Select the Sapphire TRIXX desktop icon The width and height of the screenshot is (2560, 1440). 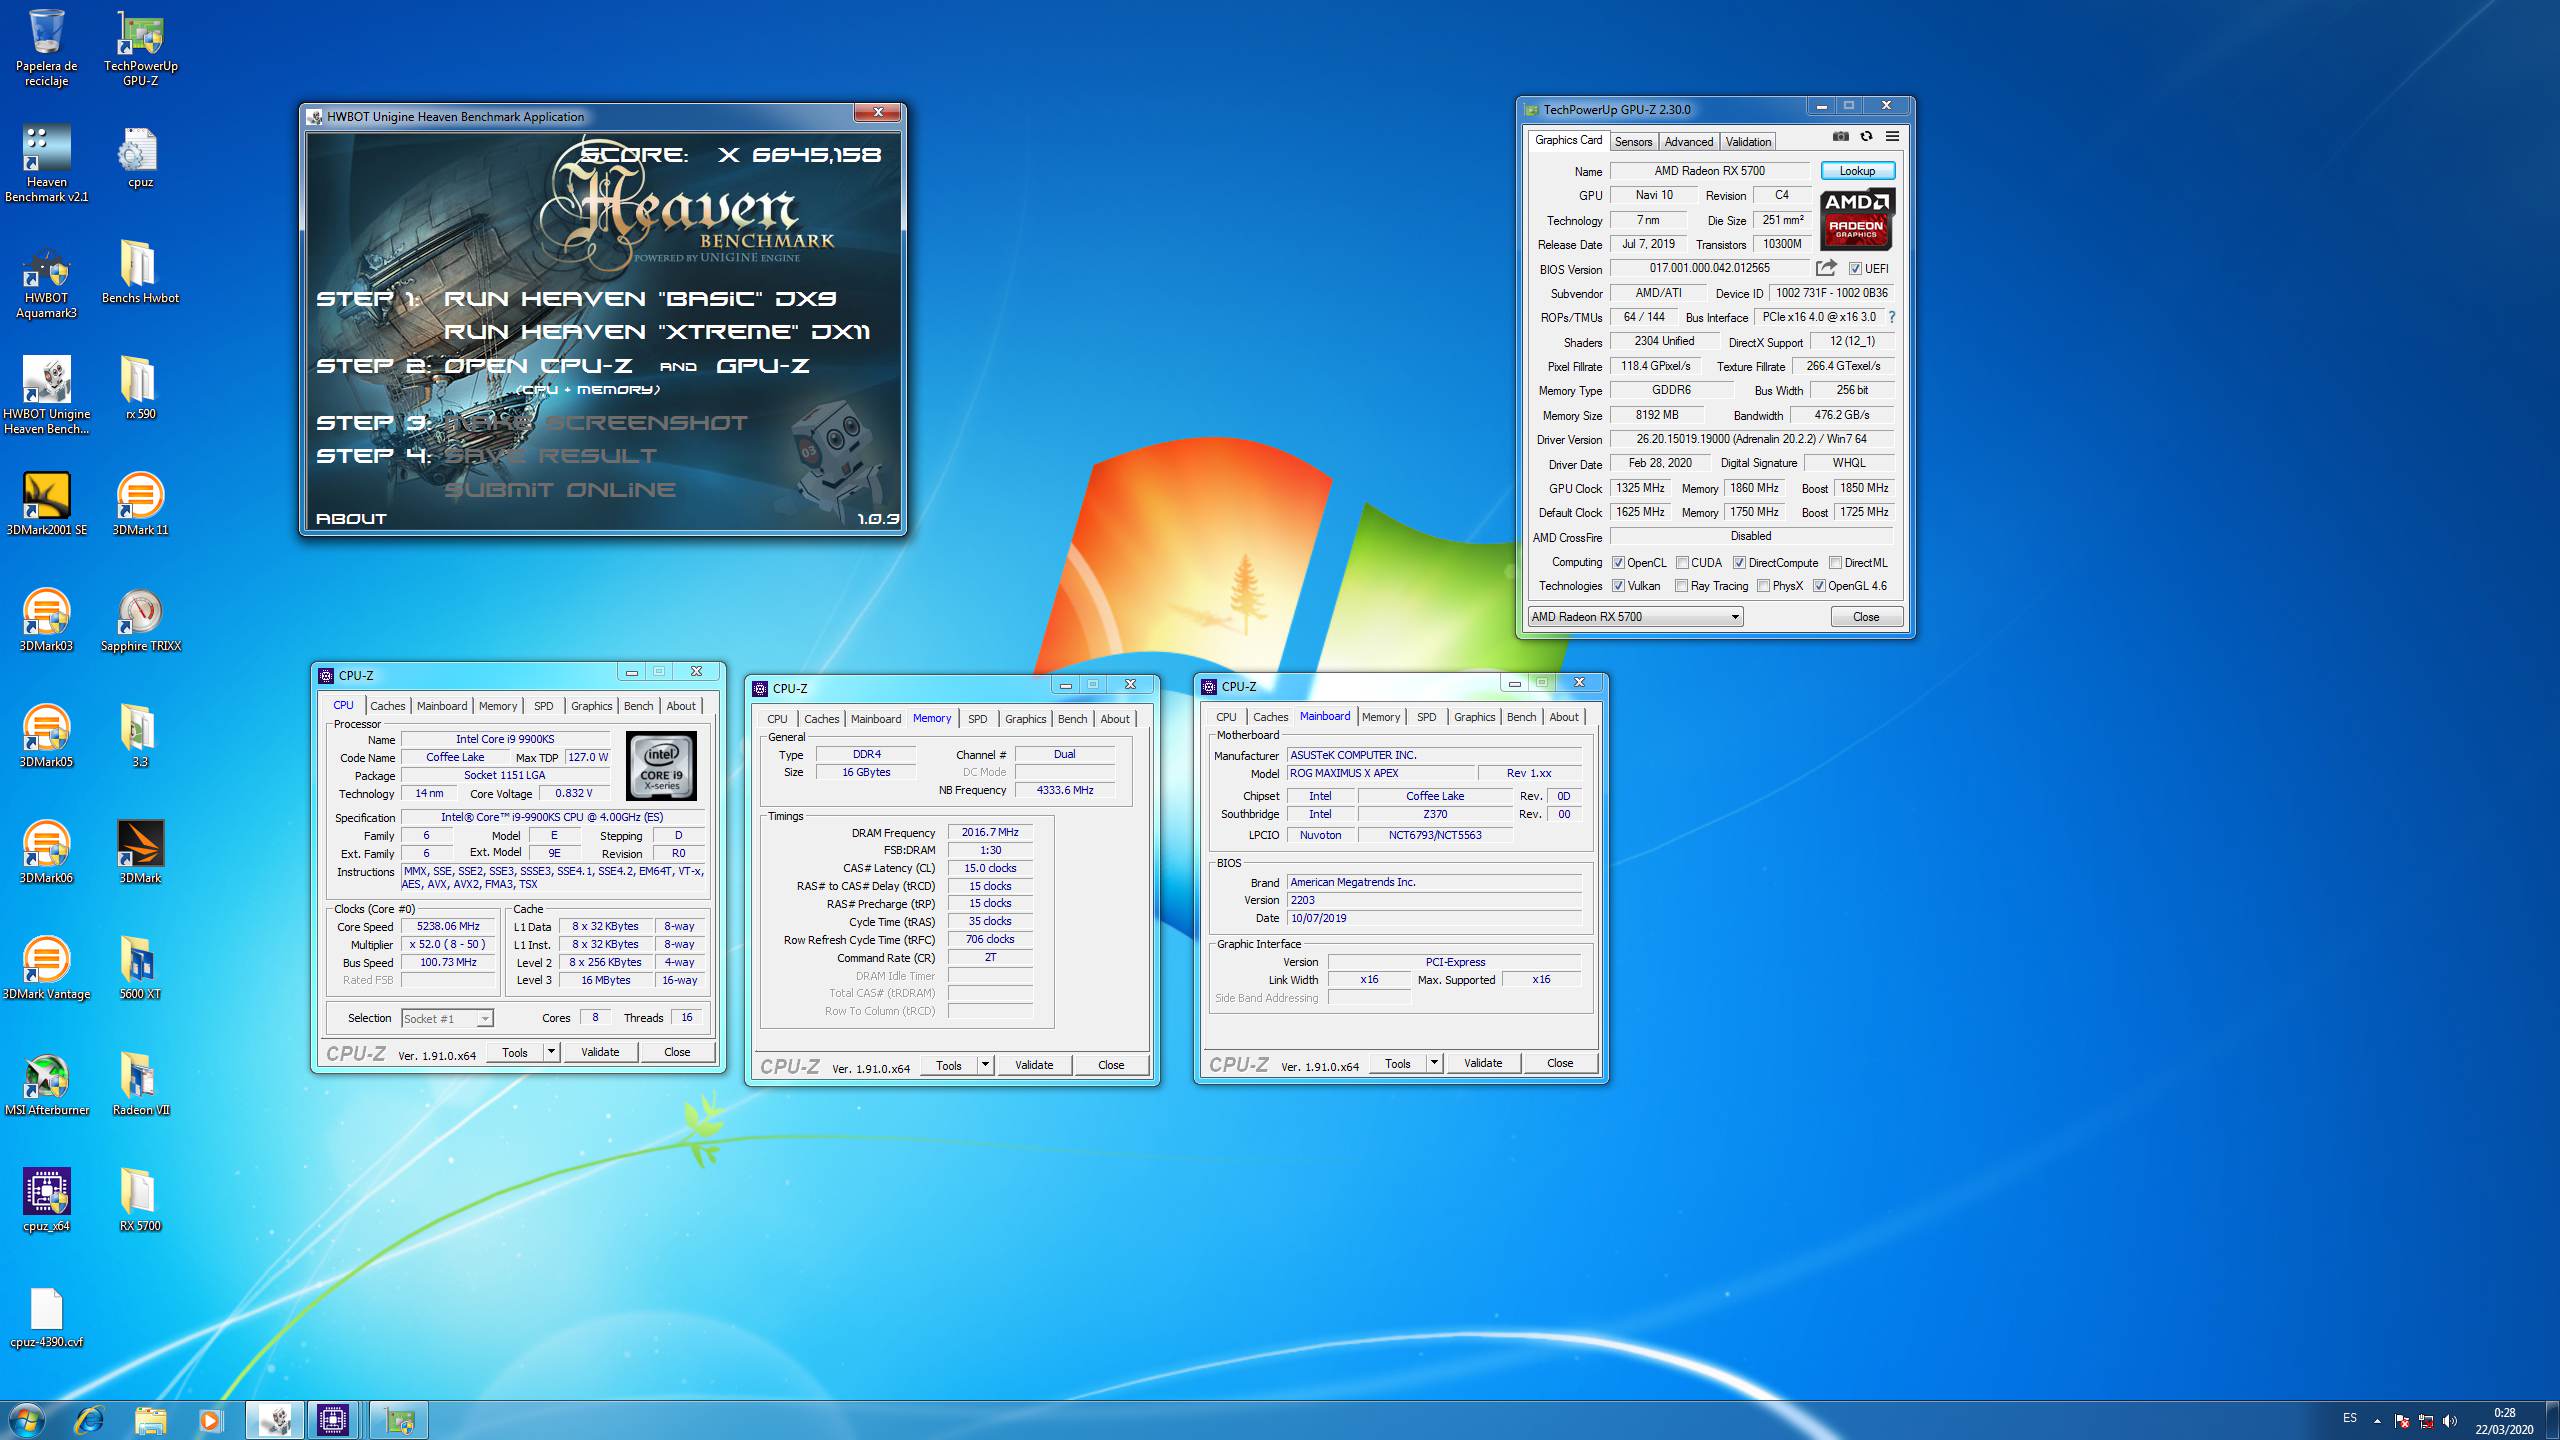(x=140, y=621)
